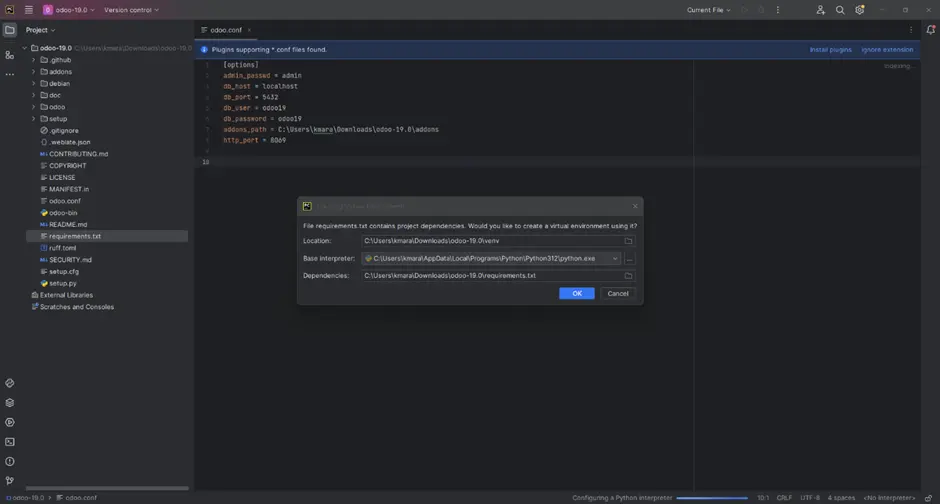
Task: Click the Debug icon in the top toolbar
Action: coord(761,10)
